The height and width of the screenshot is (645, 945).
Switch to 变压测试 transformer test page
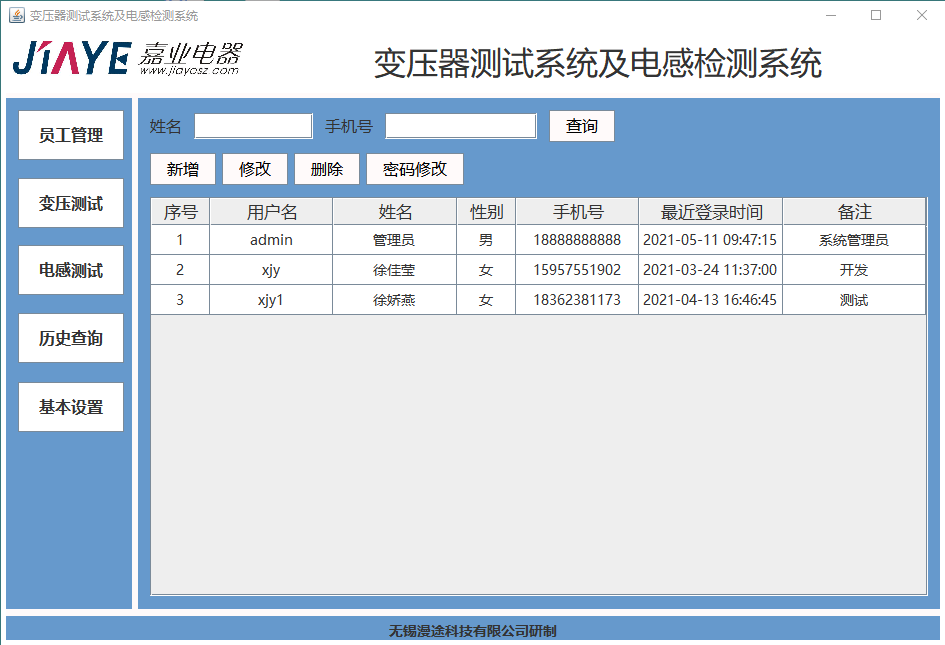(x=71, y=203)
